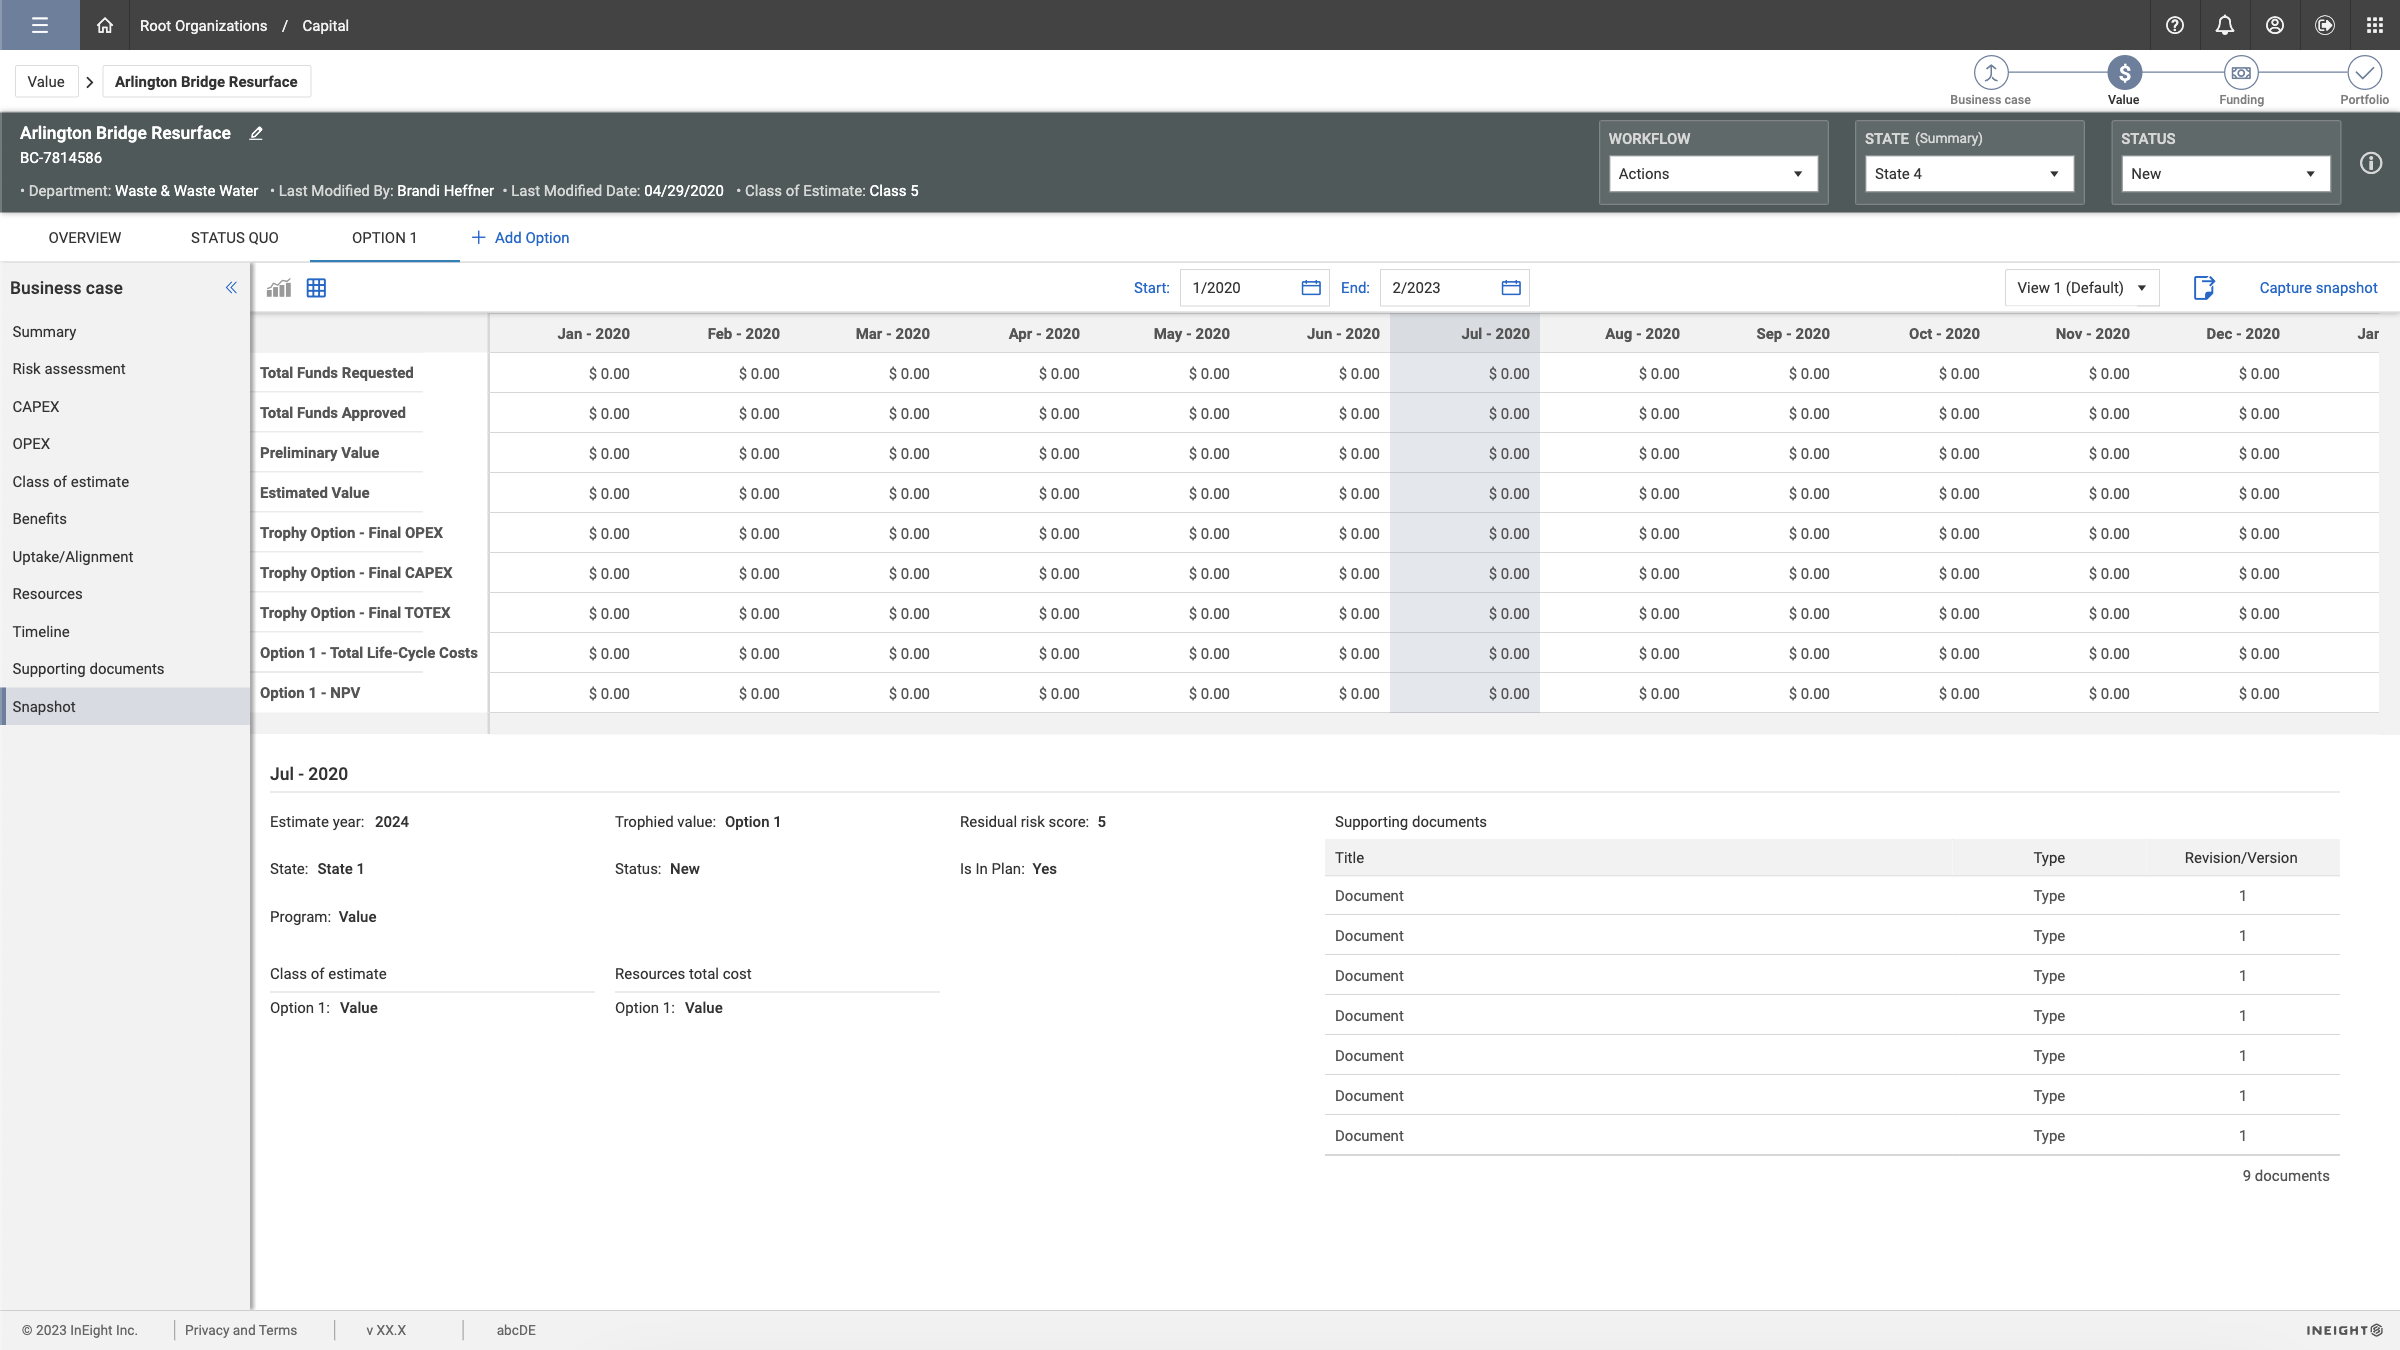Screen dimensions: 2400x1350
Task: Click Root Organizations in the top bar
Action: tap(203, 26)
